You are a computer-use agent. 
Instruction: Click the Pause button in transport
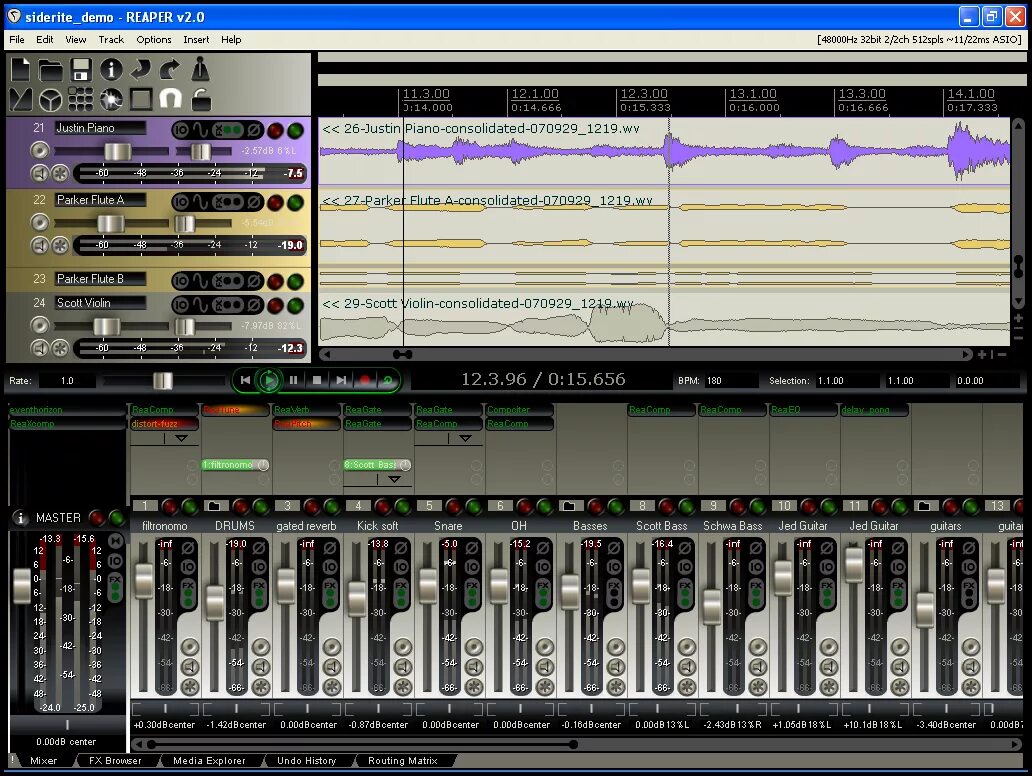click(x=293, y=380)
